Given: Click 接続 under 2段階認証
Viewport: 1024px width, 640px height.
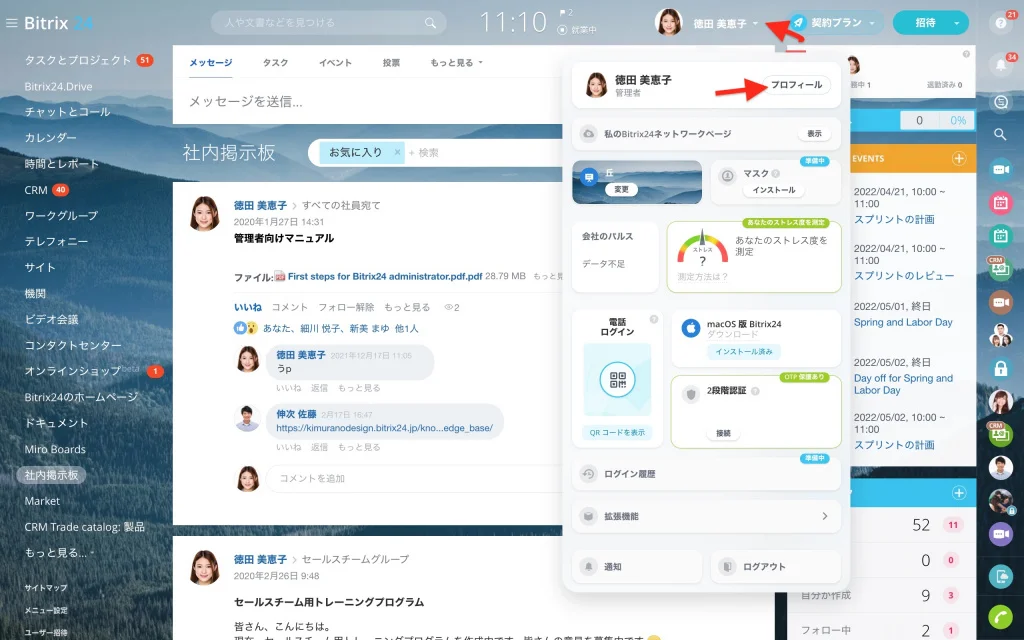Looking at the screenshot, I should [723, 433].
